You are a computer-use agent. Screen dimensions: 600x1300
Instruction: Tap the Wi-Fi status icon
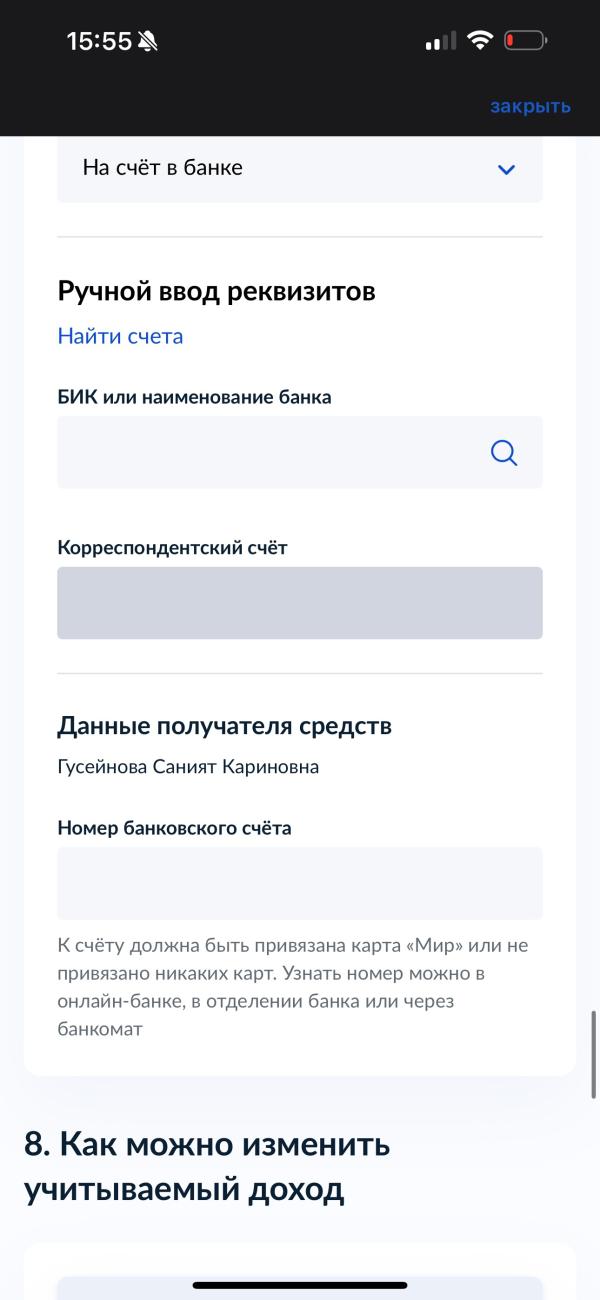point(480,41)
